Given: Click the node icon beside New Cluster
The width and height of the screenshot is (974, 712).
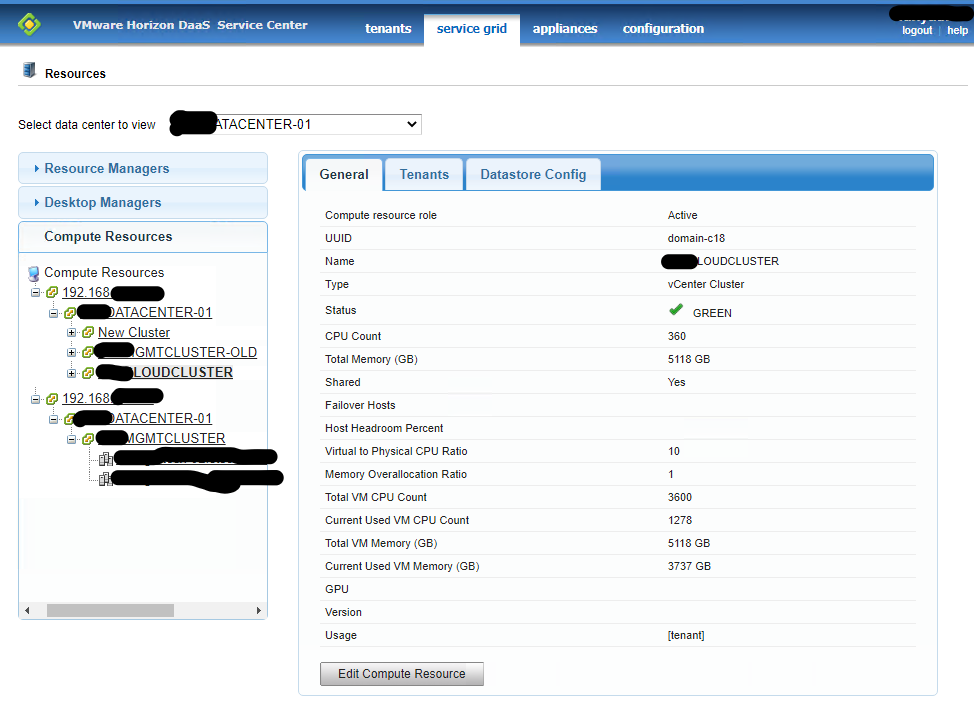Looking at the screenshot, I should [x=88, y=332].
